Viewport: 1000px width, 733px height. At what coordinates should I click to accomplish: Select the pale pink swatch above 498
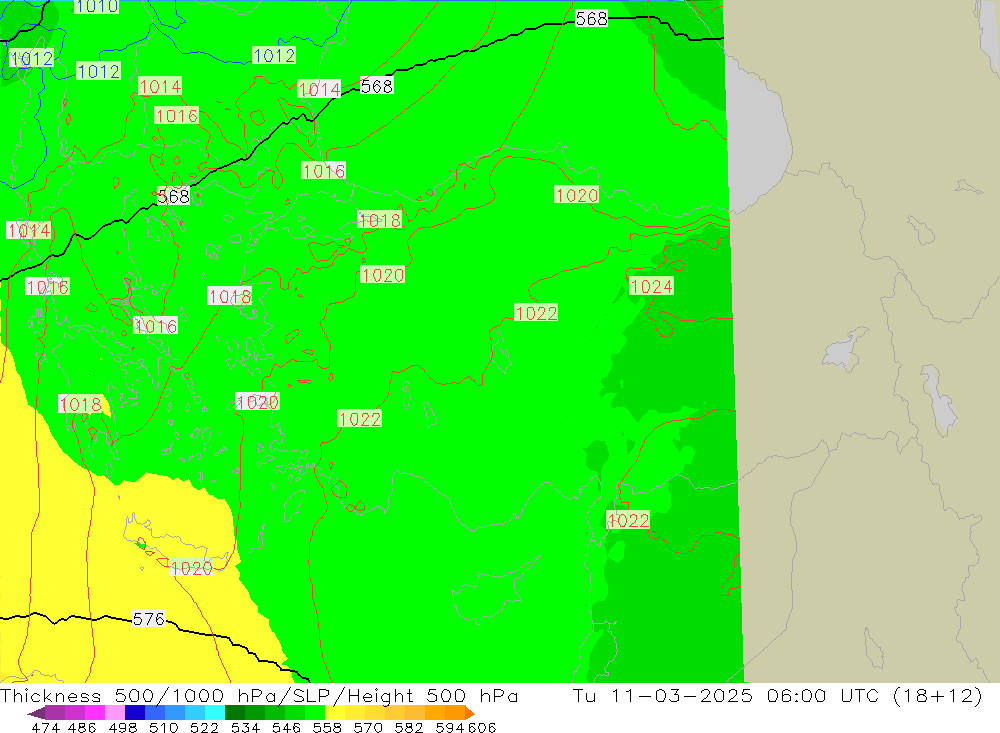click(x=115, y=713)
